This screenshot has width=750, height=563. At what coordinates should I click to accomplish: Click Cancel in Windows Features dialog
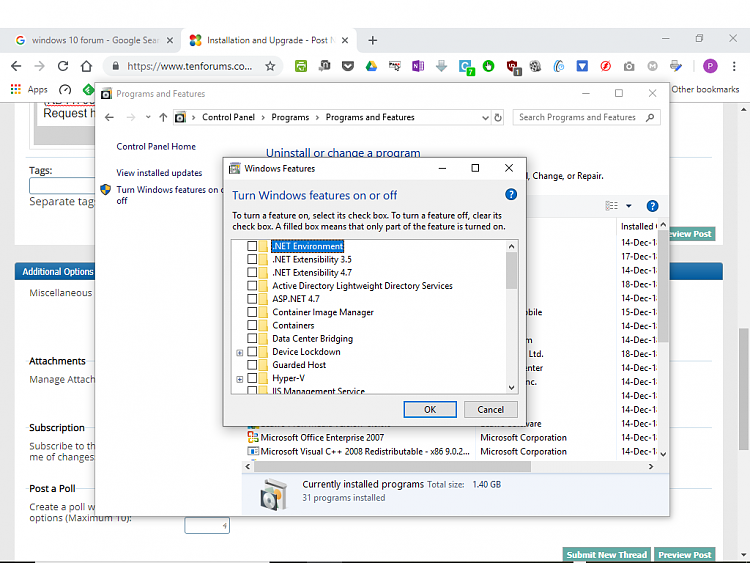490,409
